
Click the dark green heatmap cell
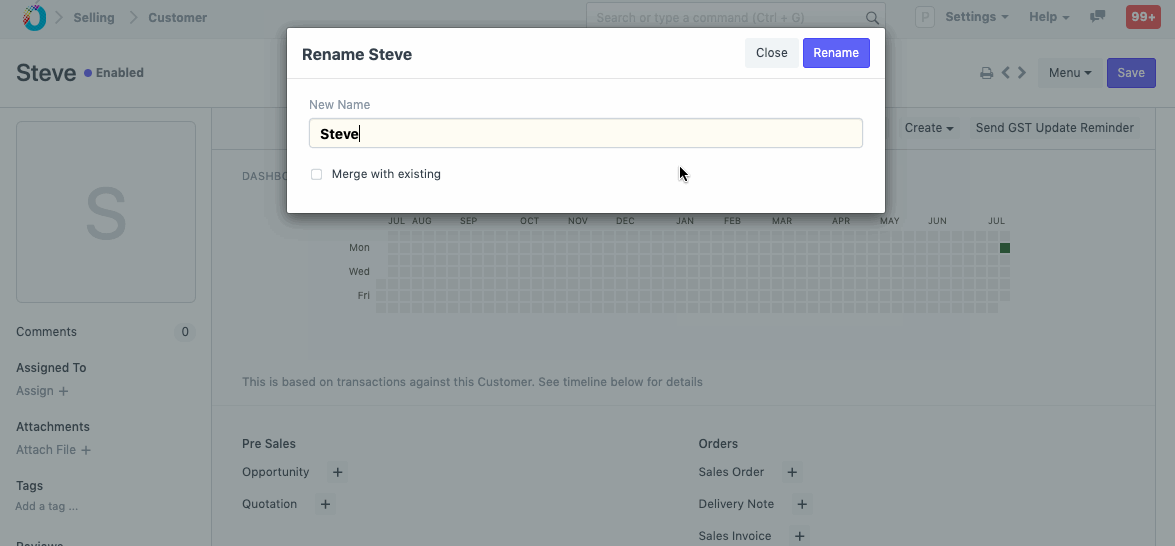click(1005, 248)
